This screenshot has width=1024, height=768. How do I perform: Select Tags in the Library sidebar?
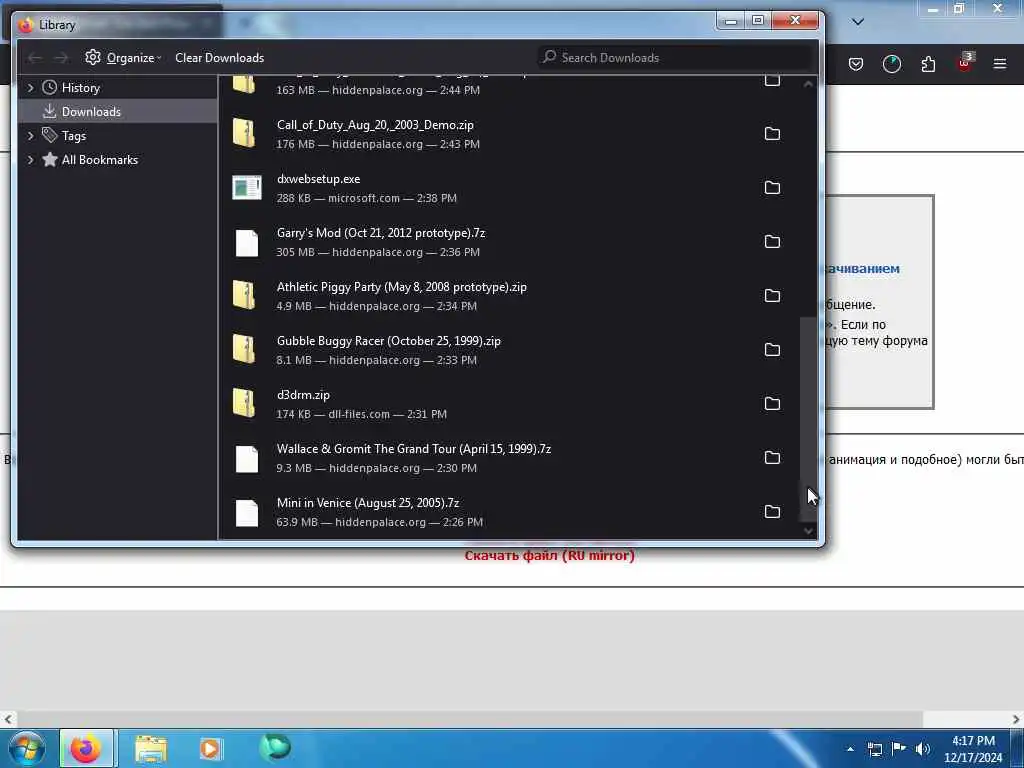(x=118, y=136)
